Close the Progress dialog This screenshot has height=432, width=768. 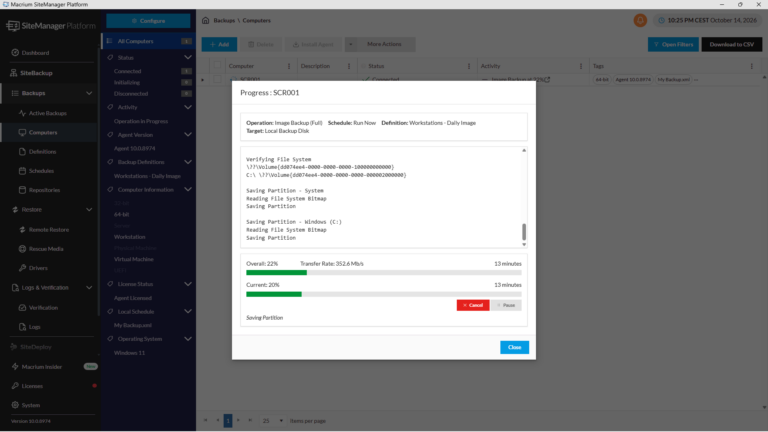point(514,347)
